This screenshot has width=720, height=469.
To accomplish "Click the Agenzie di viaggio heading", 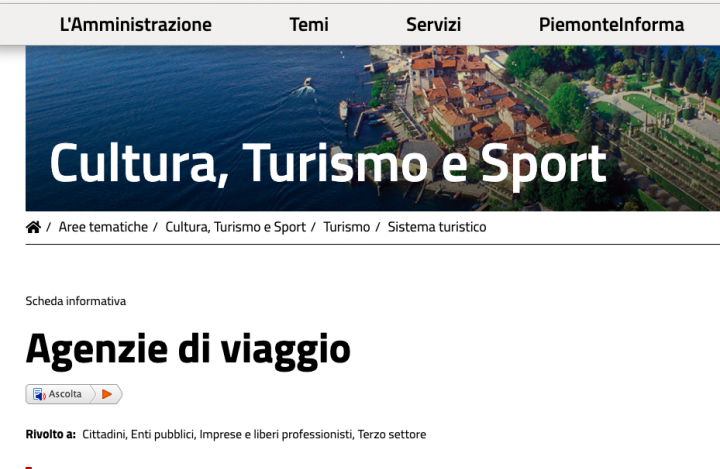I will point(188,350).
